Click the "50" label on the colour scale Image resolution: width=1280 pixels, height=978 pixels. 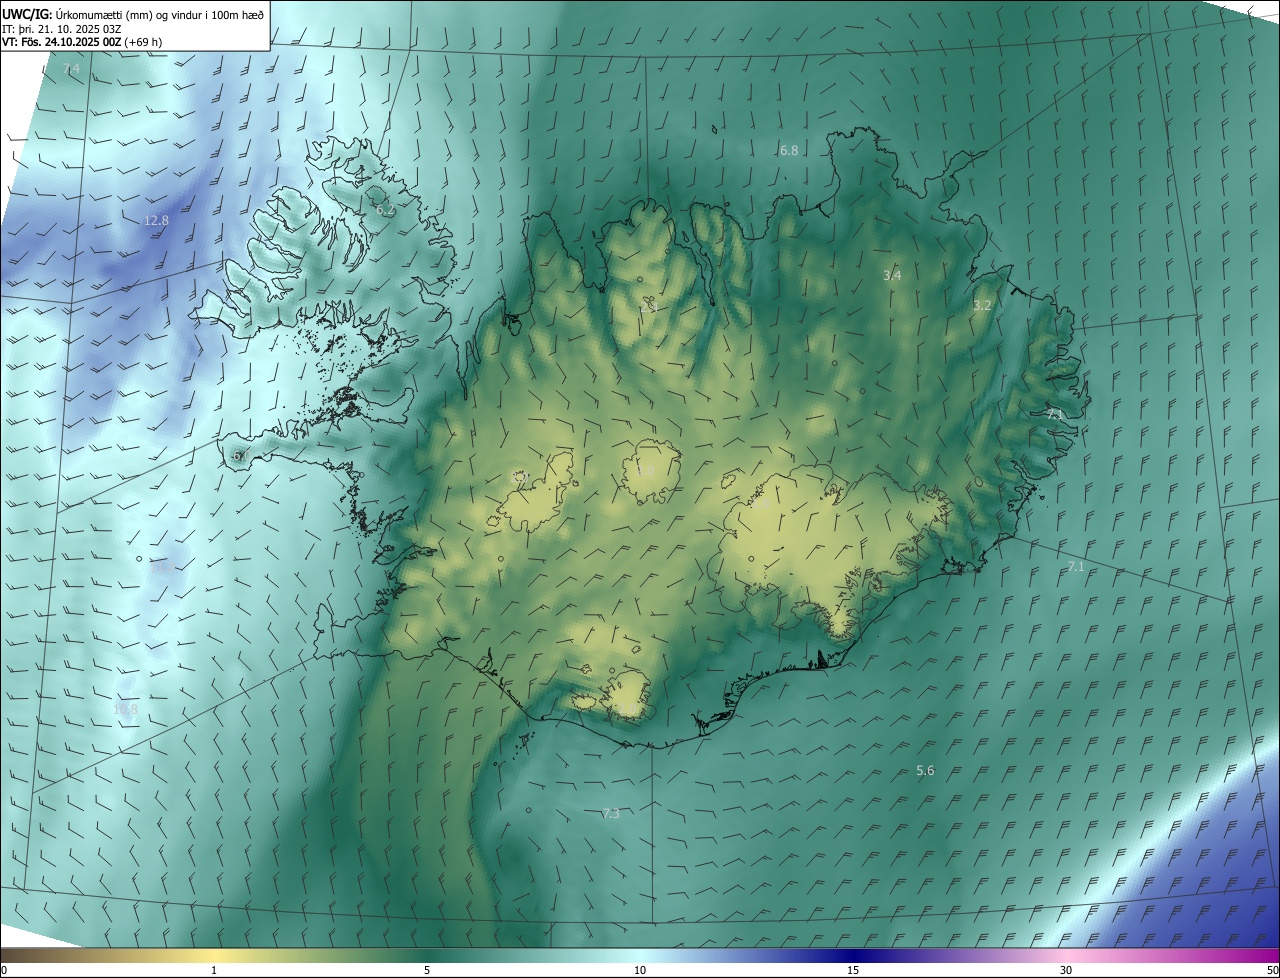pos(1271,970)
